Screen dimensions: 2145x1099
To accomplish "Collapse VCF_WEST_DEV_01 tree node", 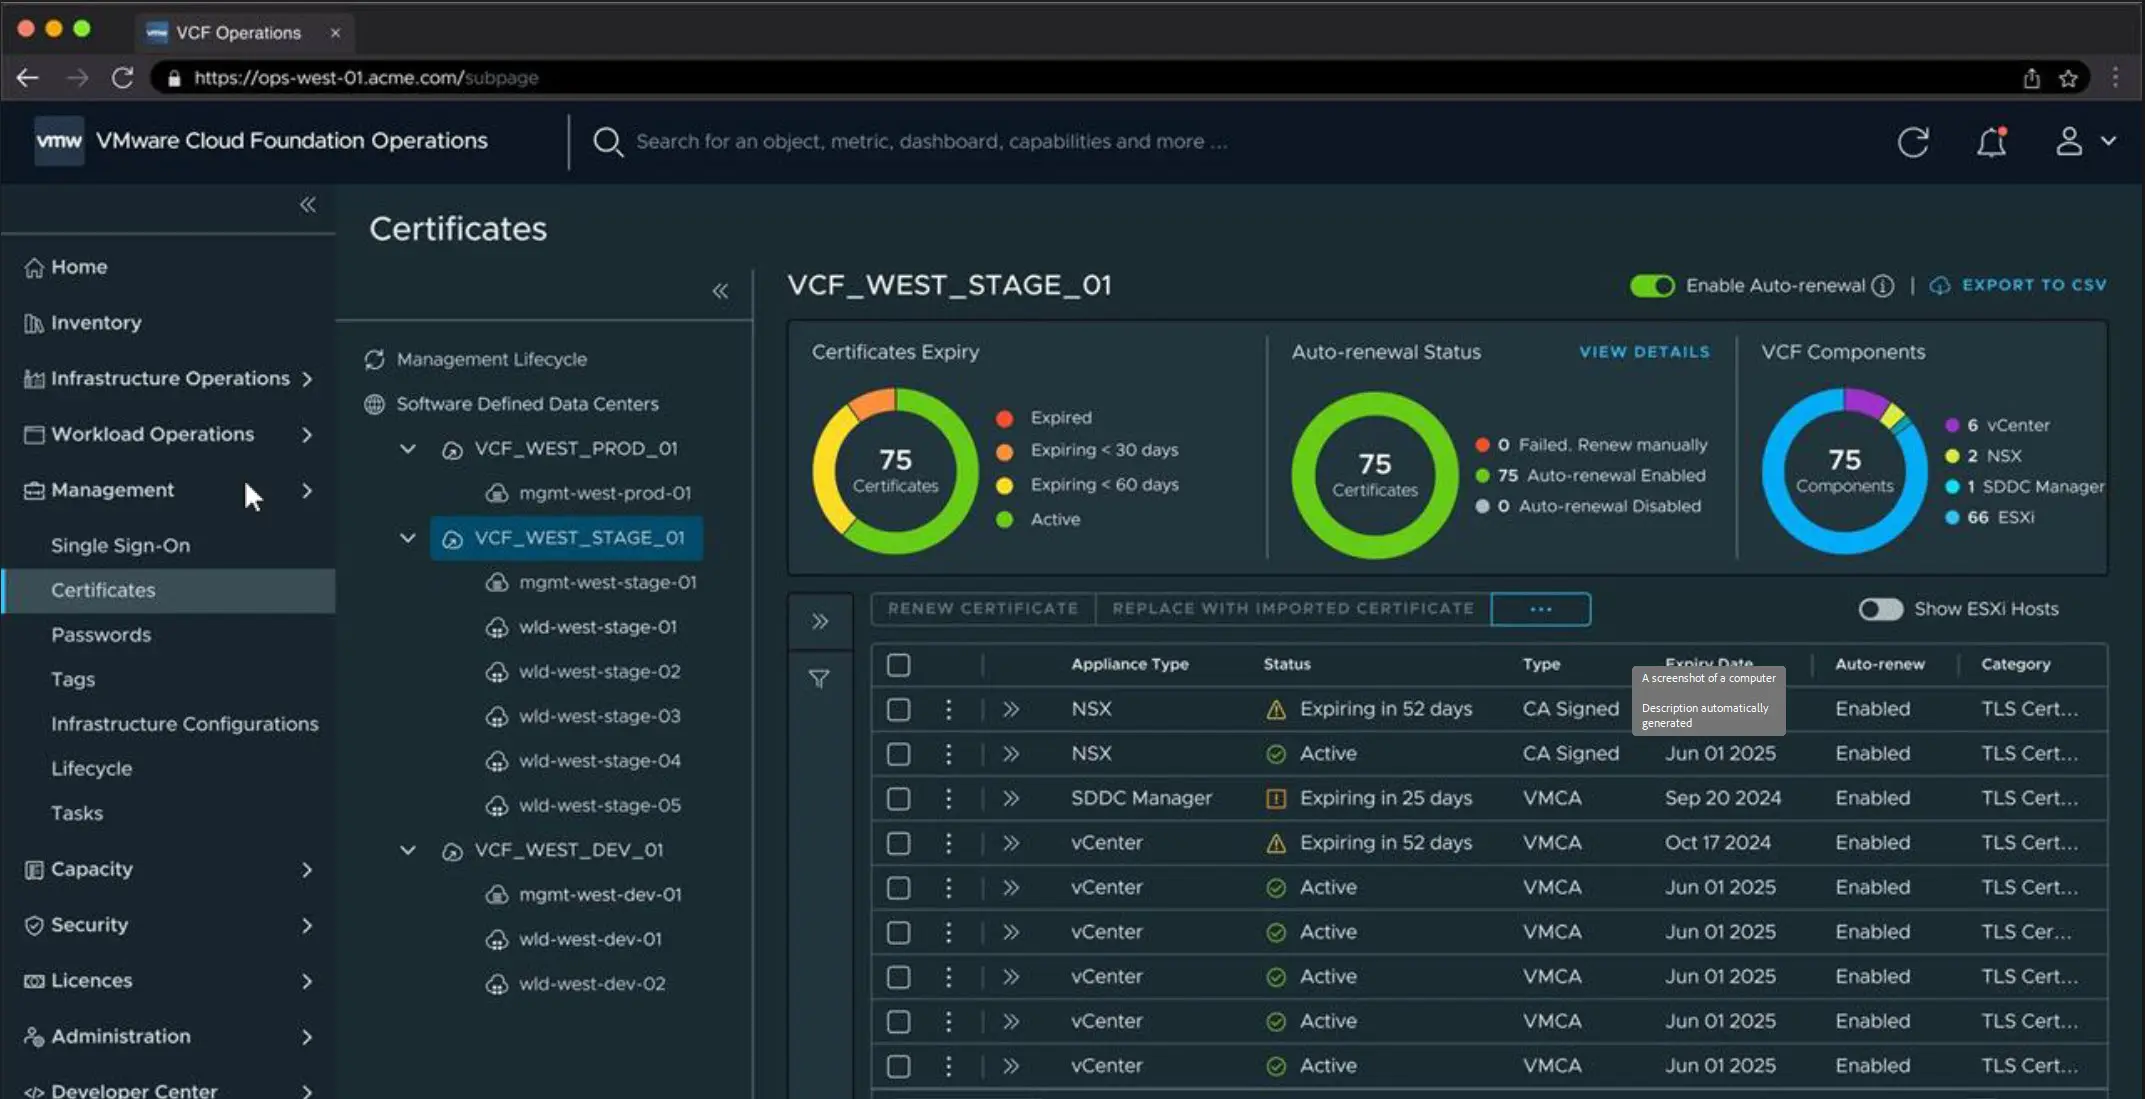I will tap(408, 850).
